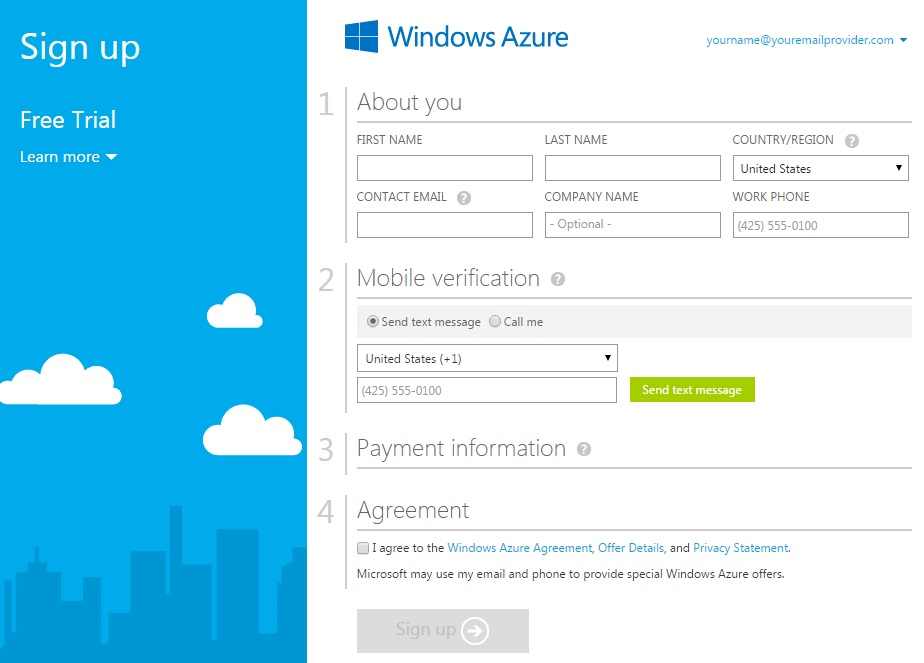Open Mobile verification help question mark

pyautogui.click(x=557, y=279)
